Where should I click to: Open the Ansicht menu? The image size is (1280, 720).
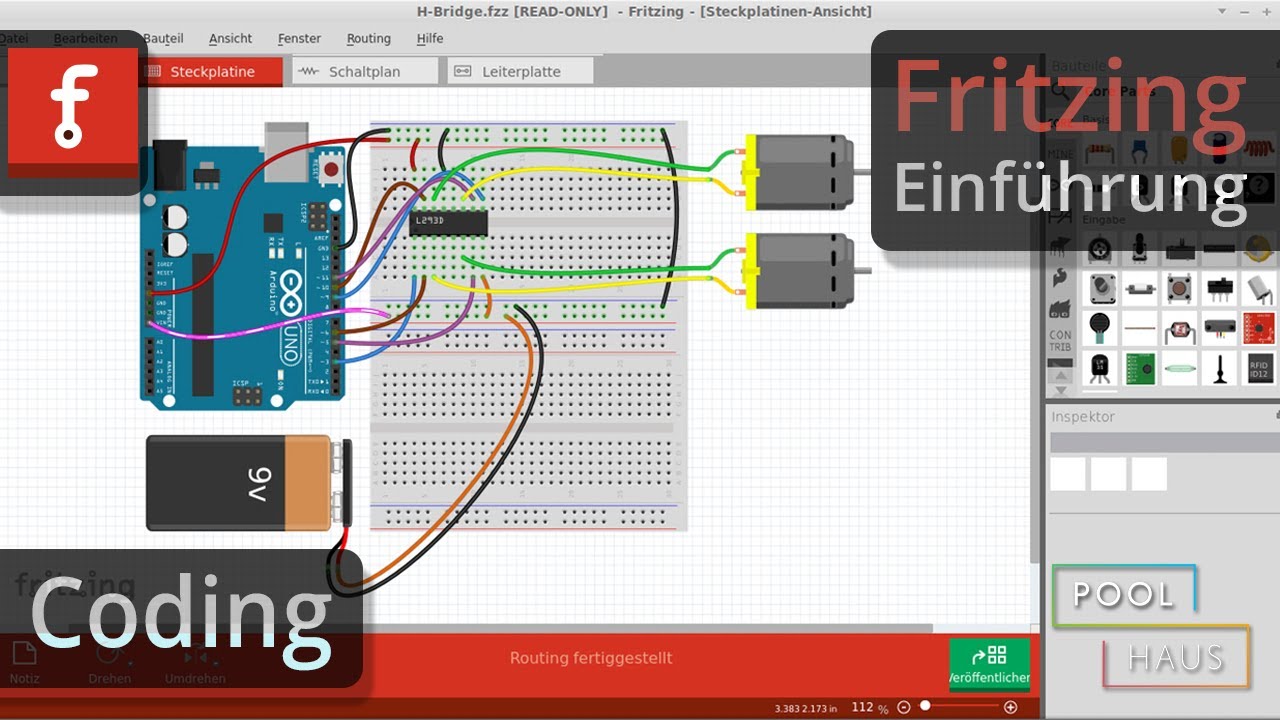tap(230, 38)
